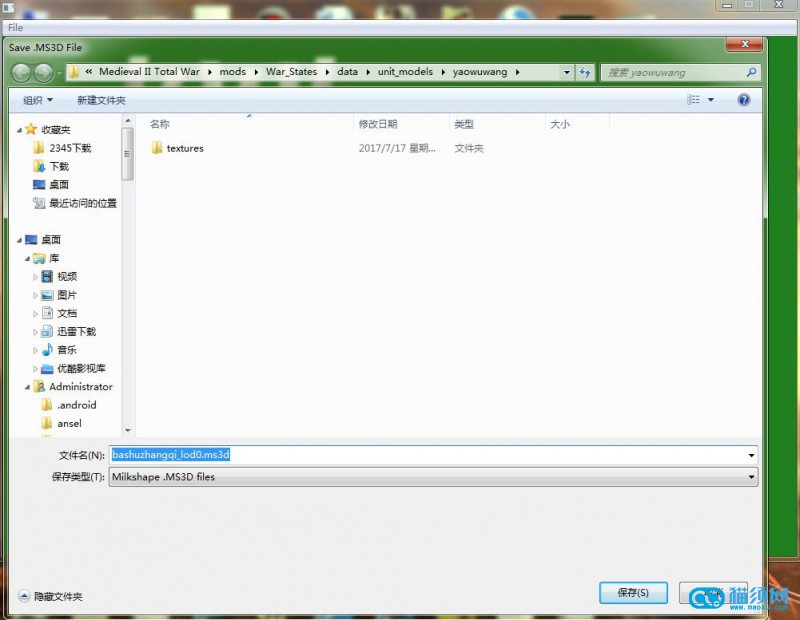Click the 2017/7/17 date of textures
The height and width of the screenshot is (620, 800).
click(397, 148)
